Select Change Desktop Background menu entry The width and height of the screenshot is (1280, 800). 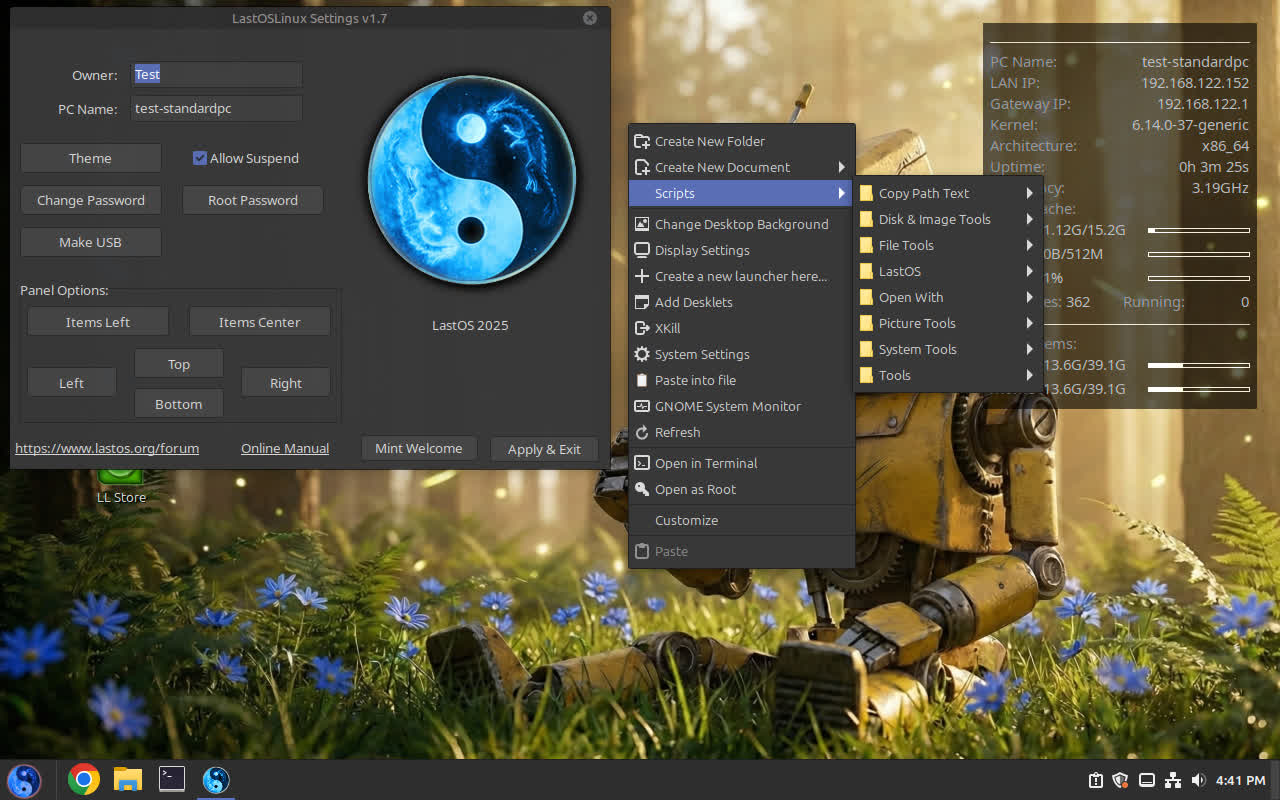coord(741,224)
